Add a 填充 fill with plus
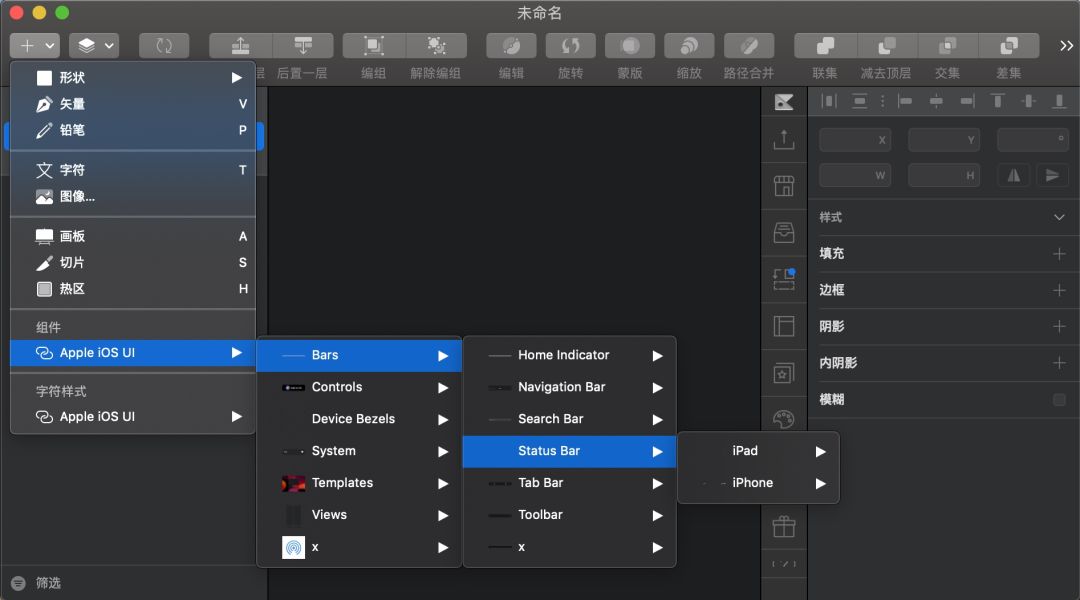The height and width of the screenshot is (600, 1080). pyautogui.click(x=1059, y=254)
